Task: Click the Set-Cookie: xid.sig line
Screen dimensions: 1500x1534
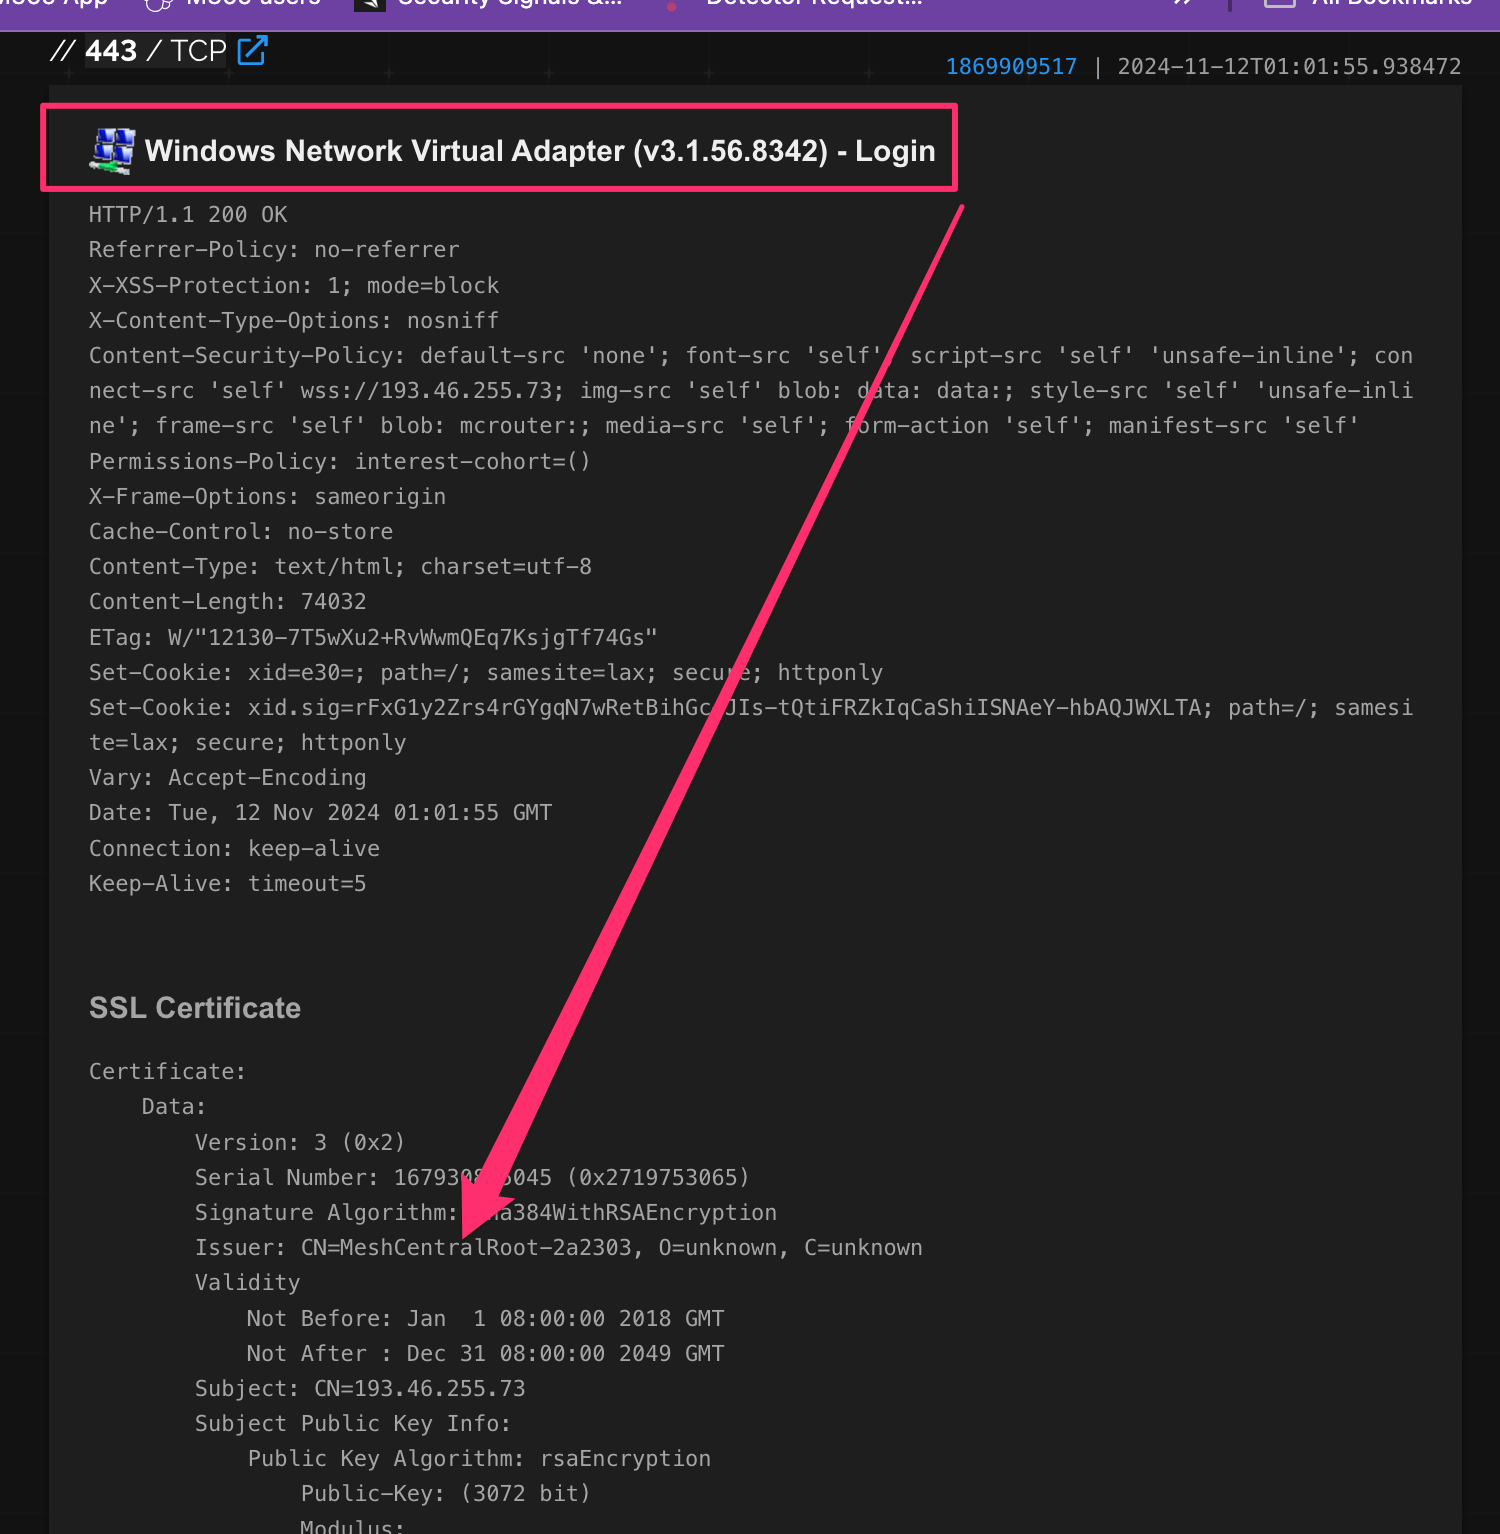Action: pyautogui.click(x=751, y=725)
